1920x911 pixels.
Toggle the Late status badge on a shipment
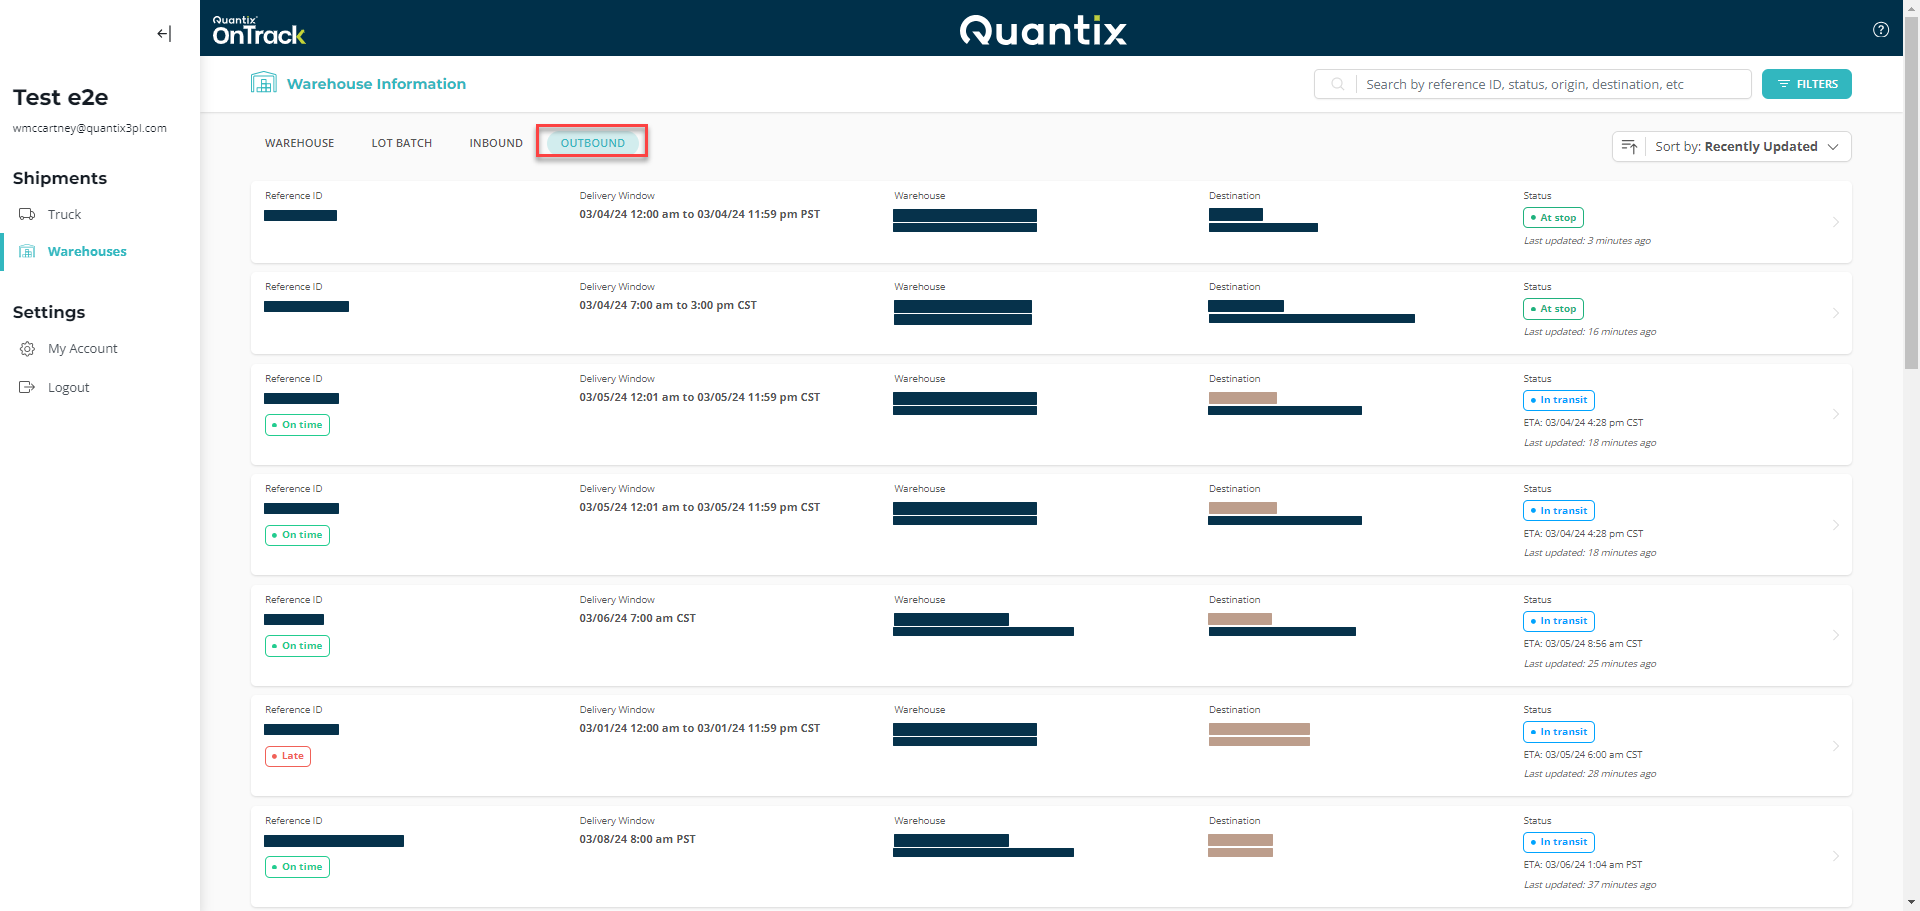tap(288, 756)
